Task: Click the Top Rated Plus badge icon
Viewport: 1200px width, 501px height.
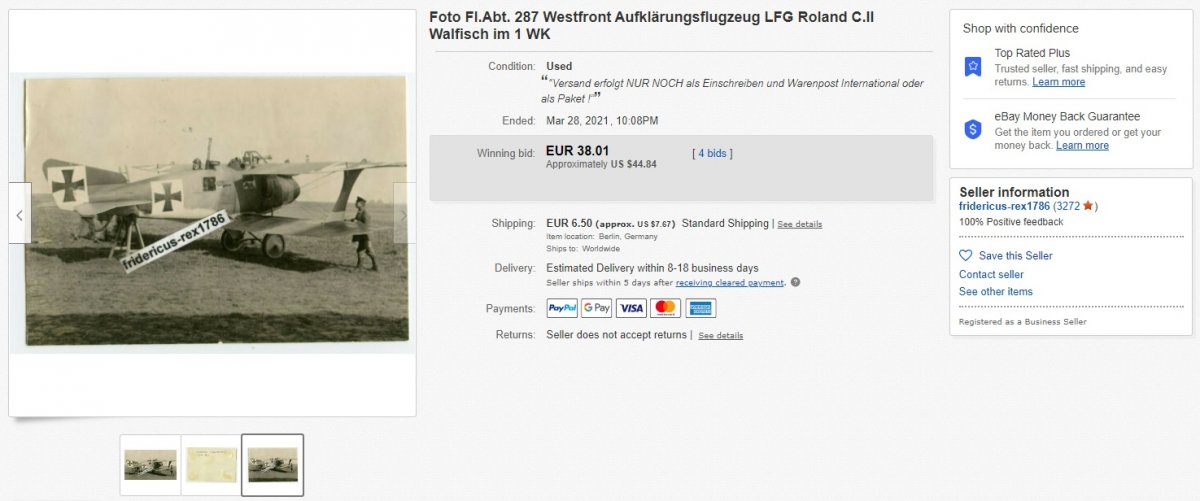Action: (x=973, y=67)
